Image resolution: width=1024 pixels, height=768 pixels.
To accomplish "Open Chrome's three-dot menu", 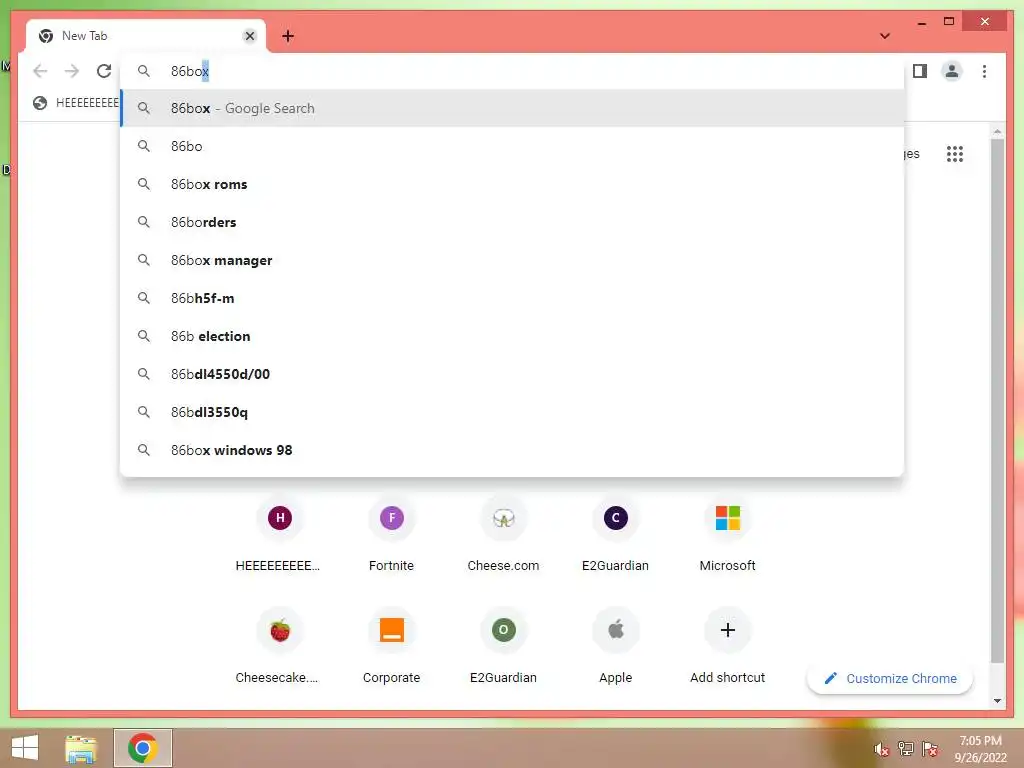I will 984,71.
